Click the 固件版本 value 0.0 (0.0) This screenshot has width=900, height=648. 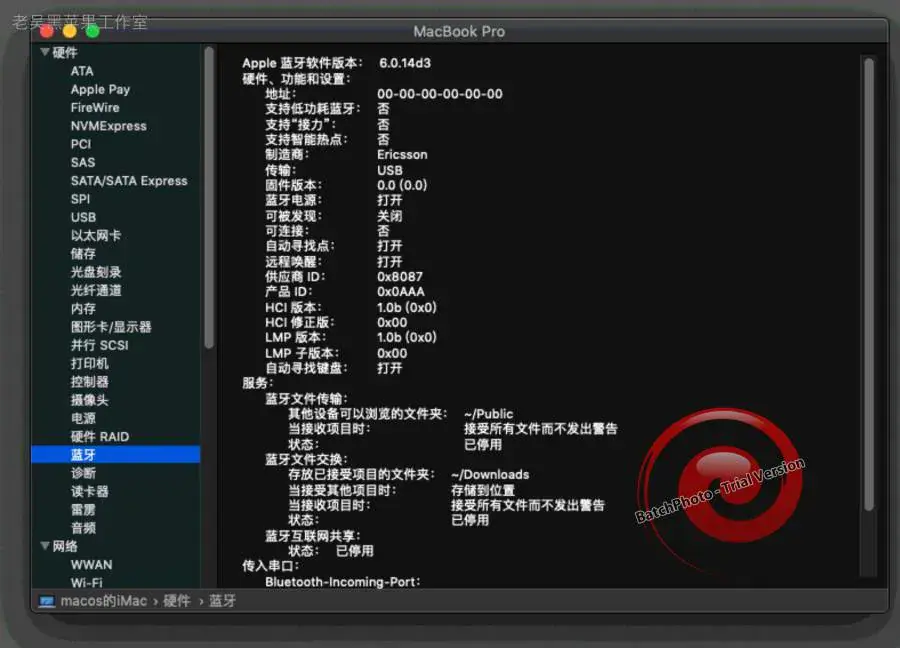point(402,185)
